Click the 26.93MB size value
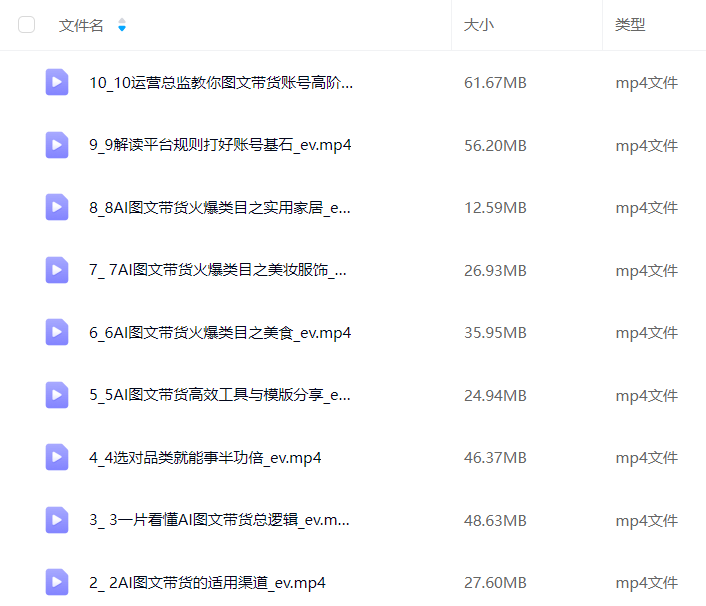The height and width of the screenshot is (606, 706). (495, 271)
